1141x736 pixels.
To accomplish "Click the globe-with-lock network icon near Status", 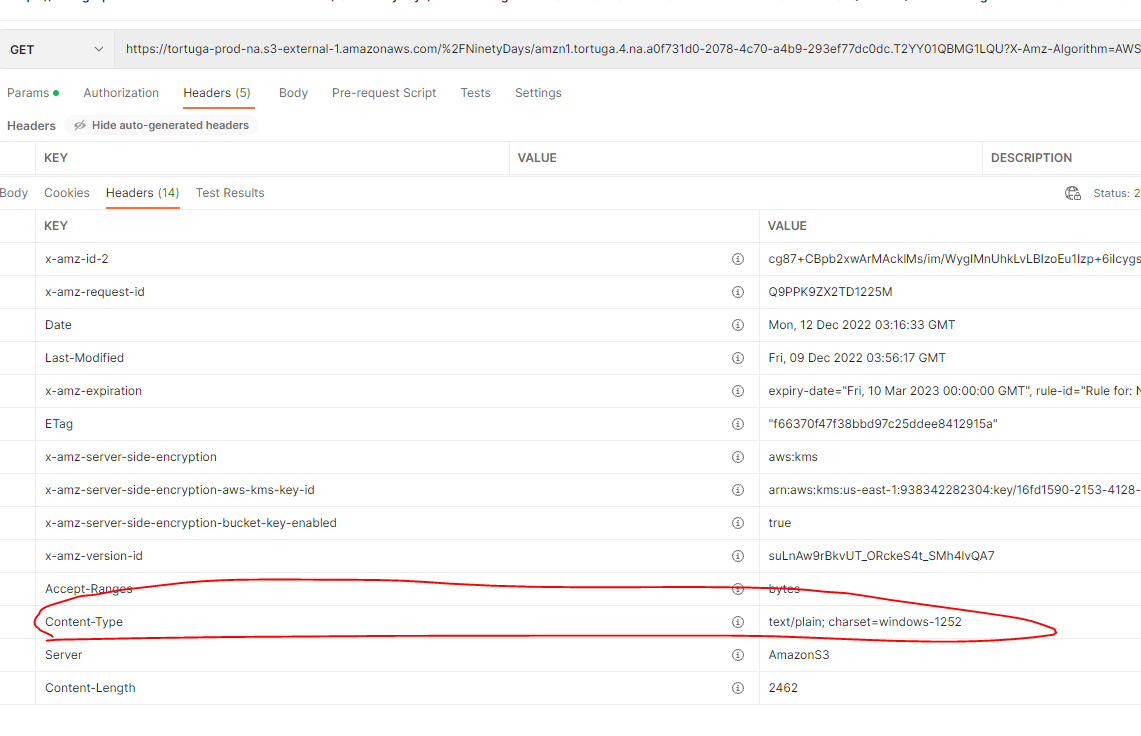I will pos(1073,192).
